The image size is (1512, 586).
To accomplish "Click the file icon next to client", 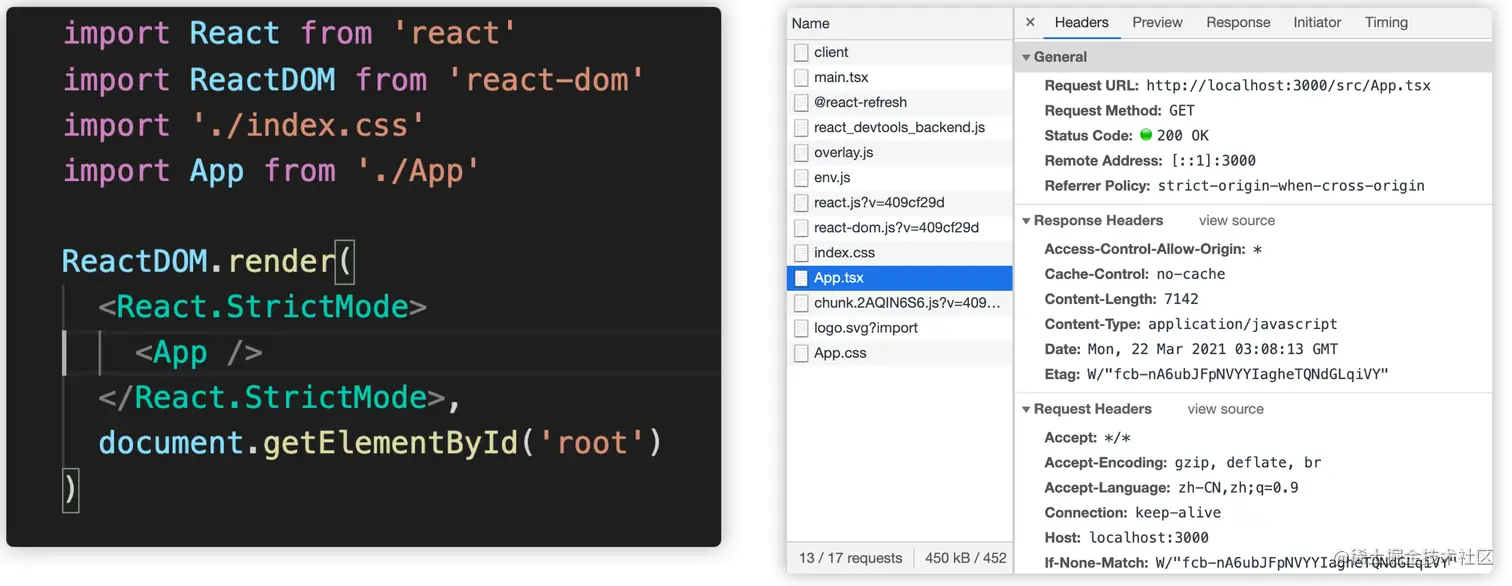I will click(801, 52).
